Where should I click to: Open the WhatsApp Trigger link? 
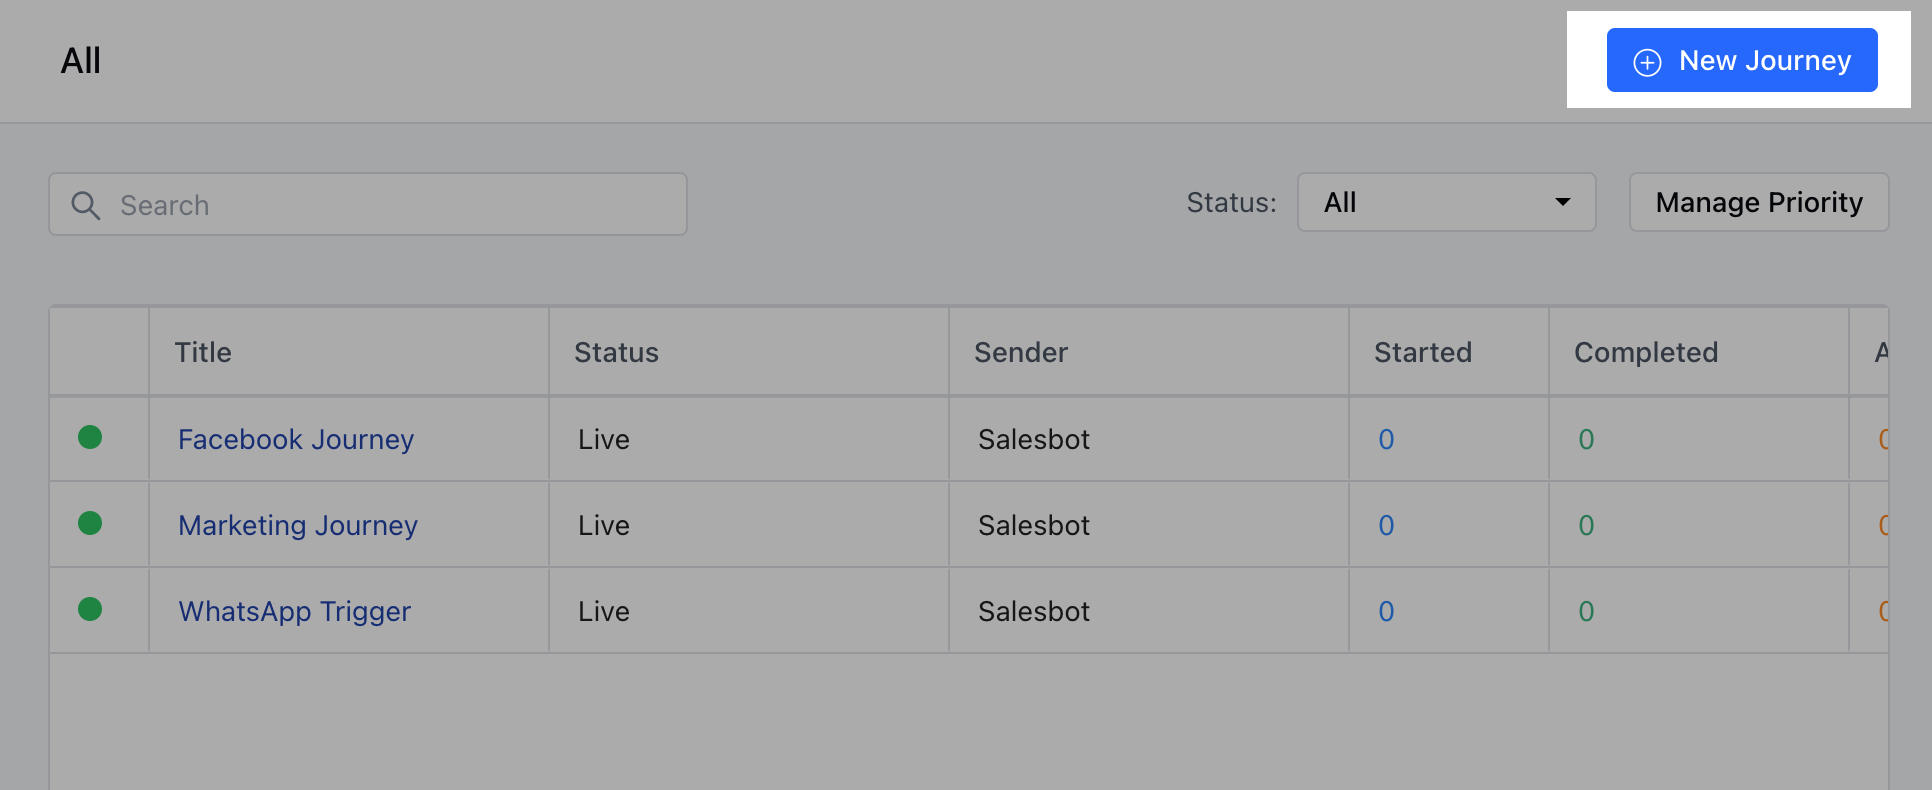(x=295, y=611)
